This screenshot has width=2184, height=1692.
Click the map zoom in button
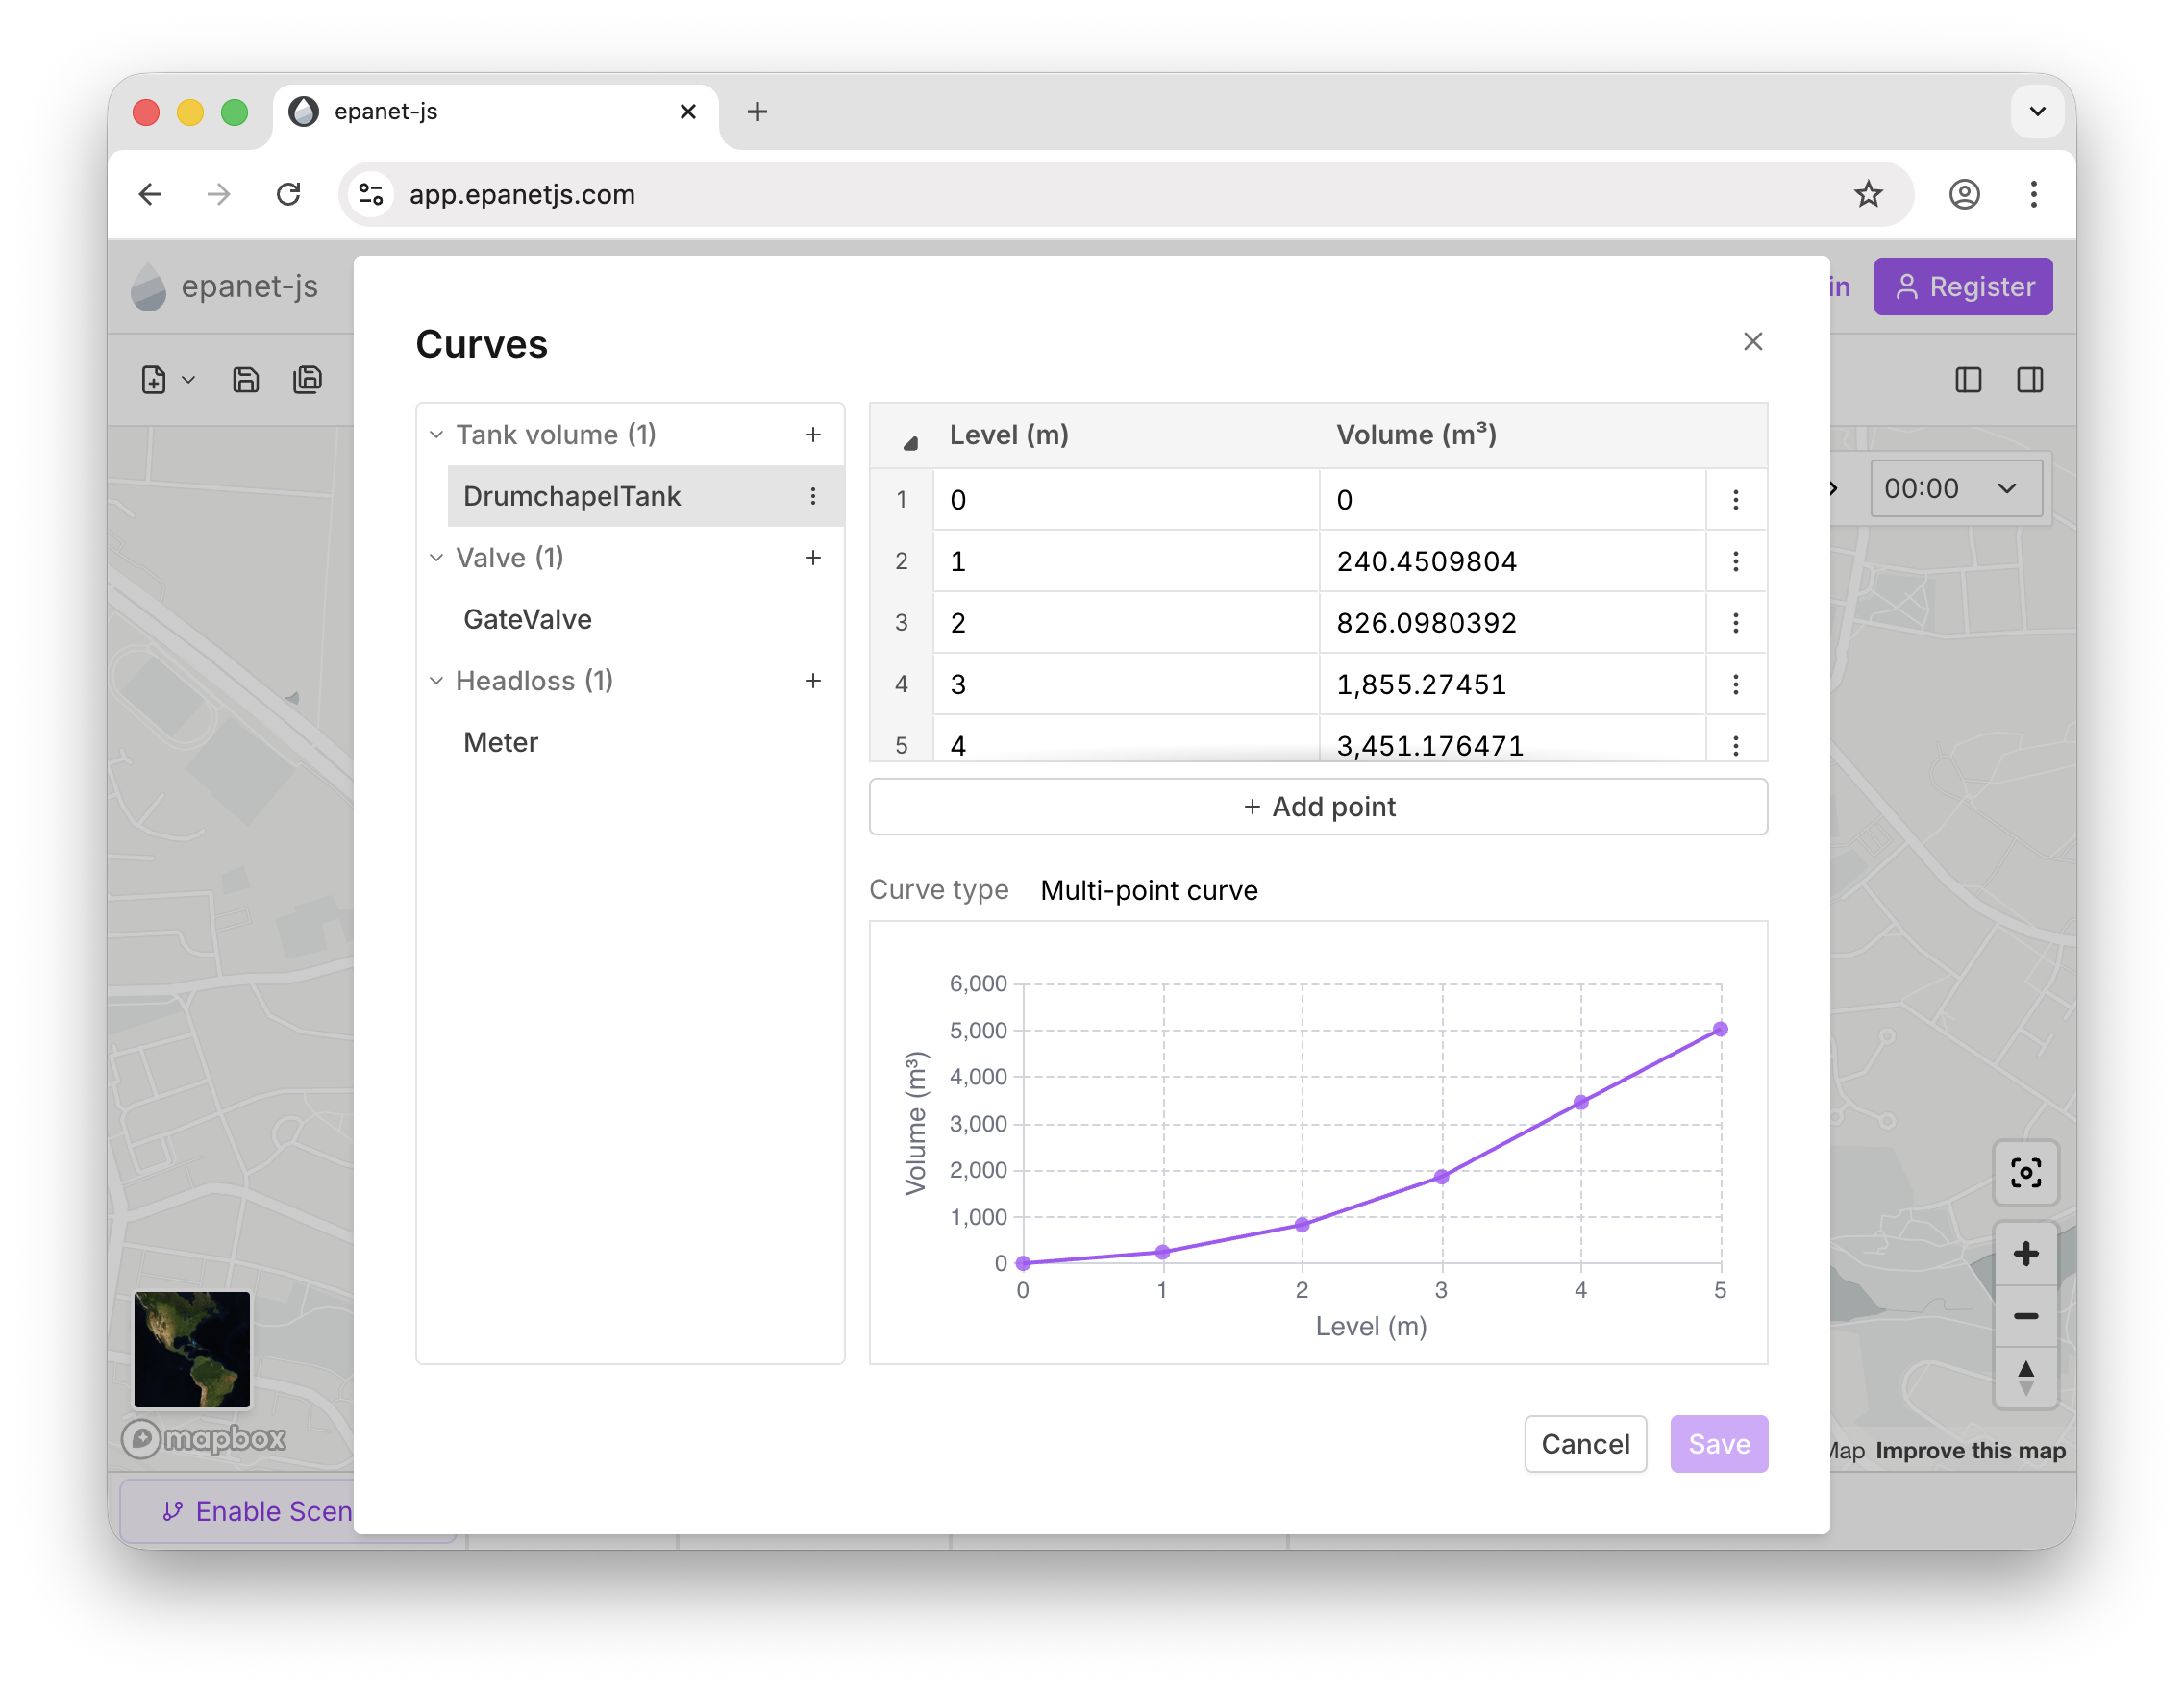tap(2025, 1254)
